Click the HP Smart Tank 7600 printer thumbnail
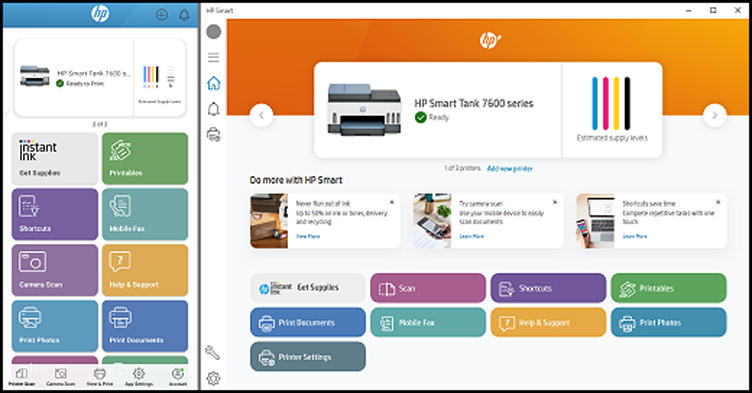This screenshot has width=752, height=393. pos(364,110)
